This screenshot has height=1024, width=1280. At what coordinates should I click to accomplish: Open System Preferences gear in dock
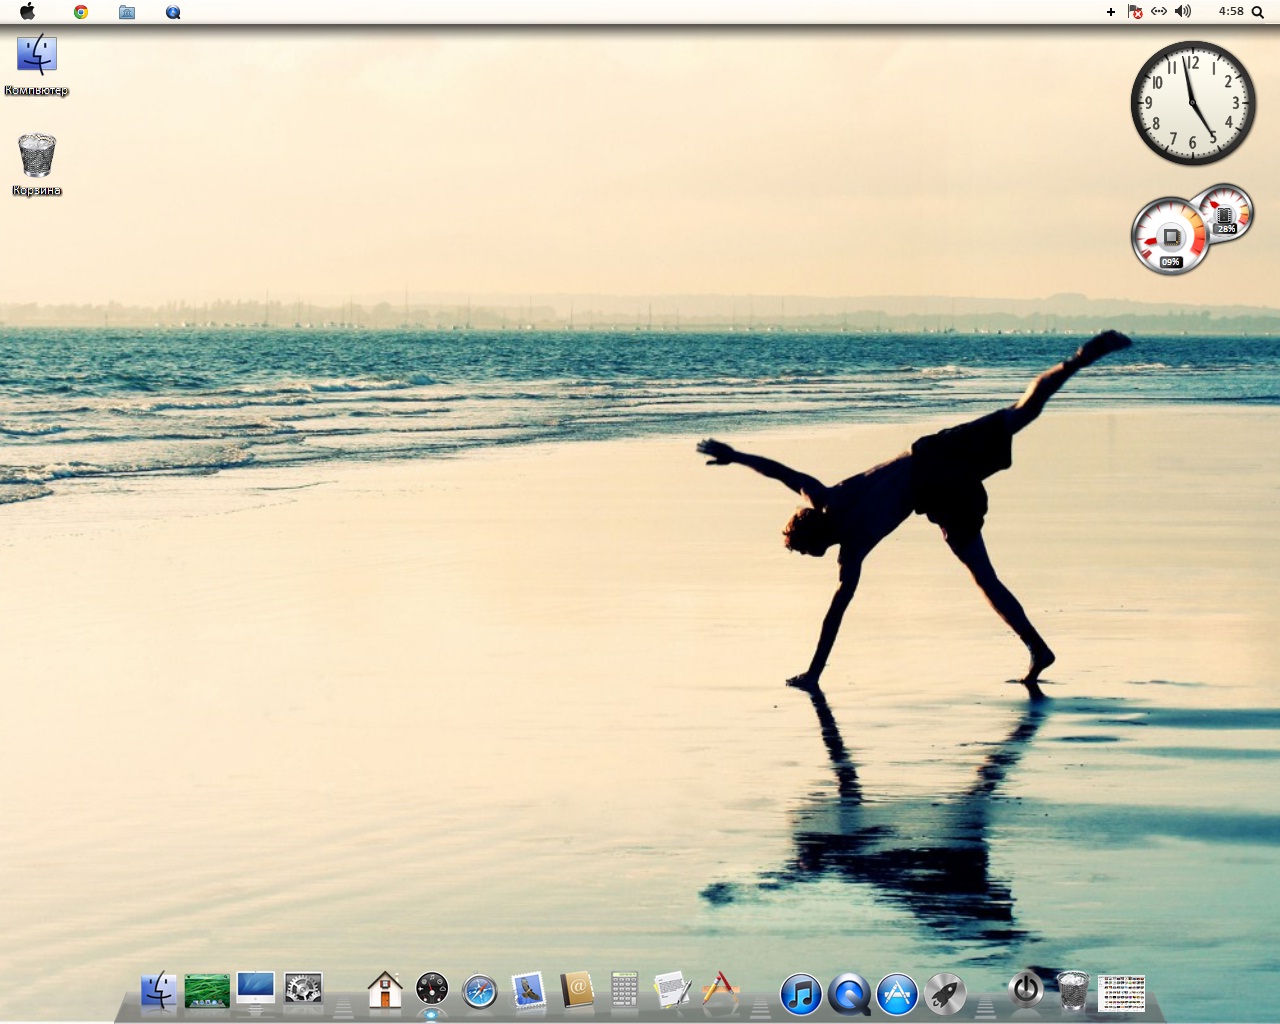point(303,990)
